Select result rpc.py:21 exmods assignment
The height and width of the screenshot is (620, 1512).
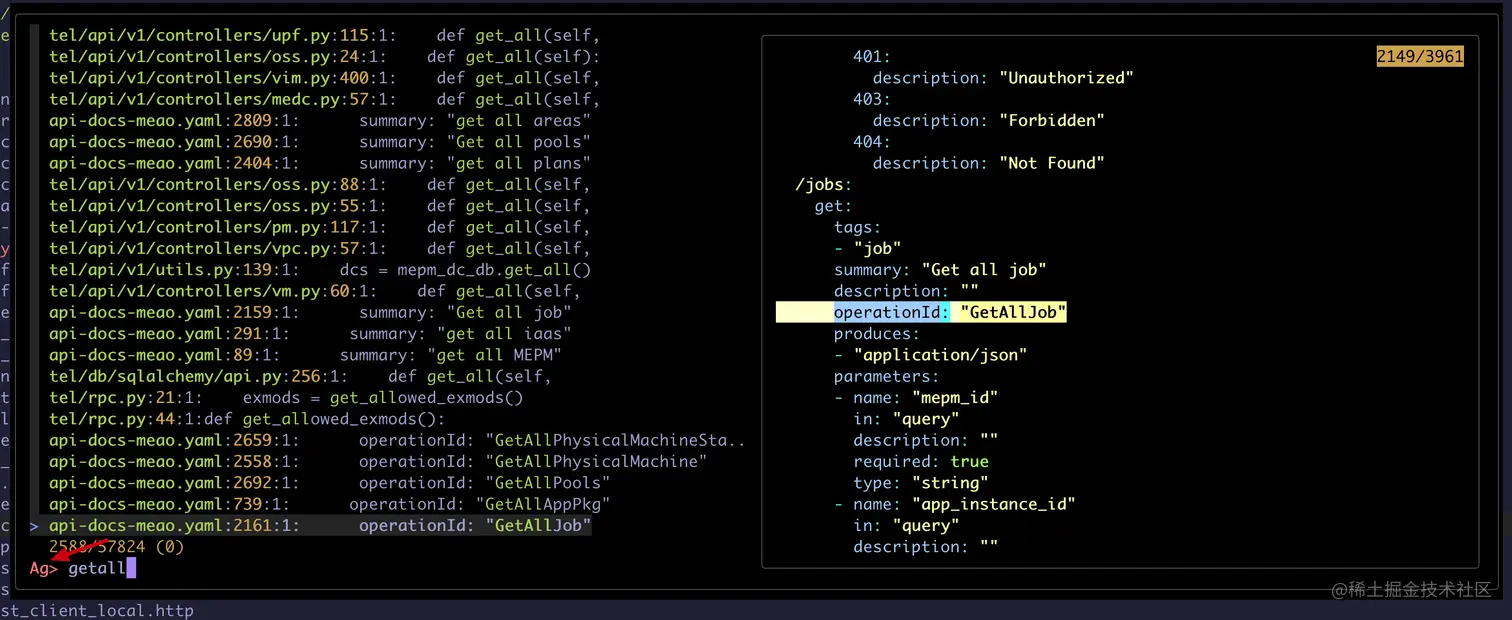click(x=286, y=398)
